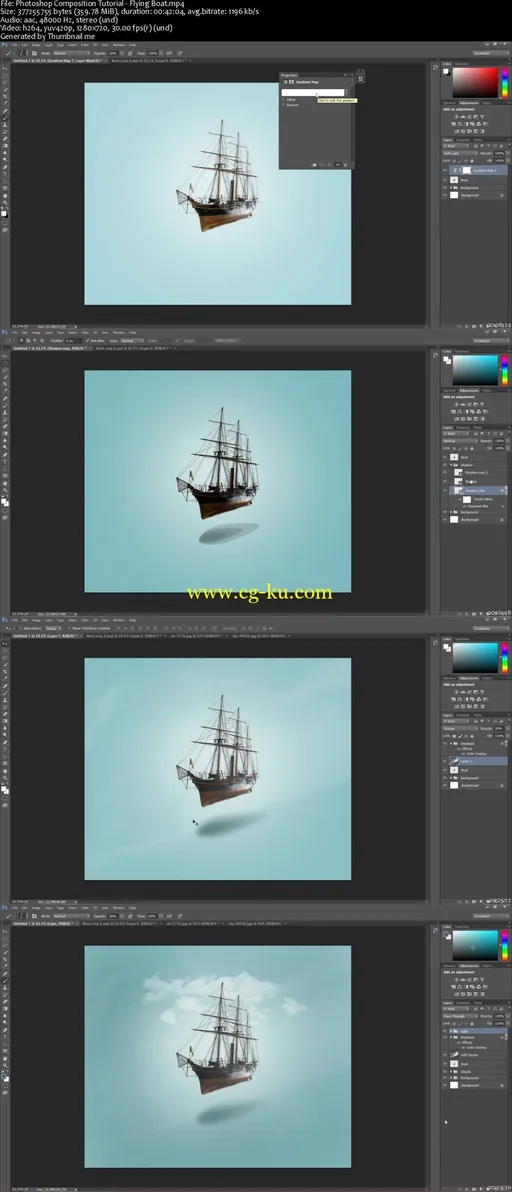The height and width of the screenshot is (1192, 512).
Task: Select the Boat_crop 4.psd document tab in the first frame
Action: [150, 61]
